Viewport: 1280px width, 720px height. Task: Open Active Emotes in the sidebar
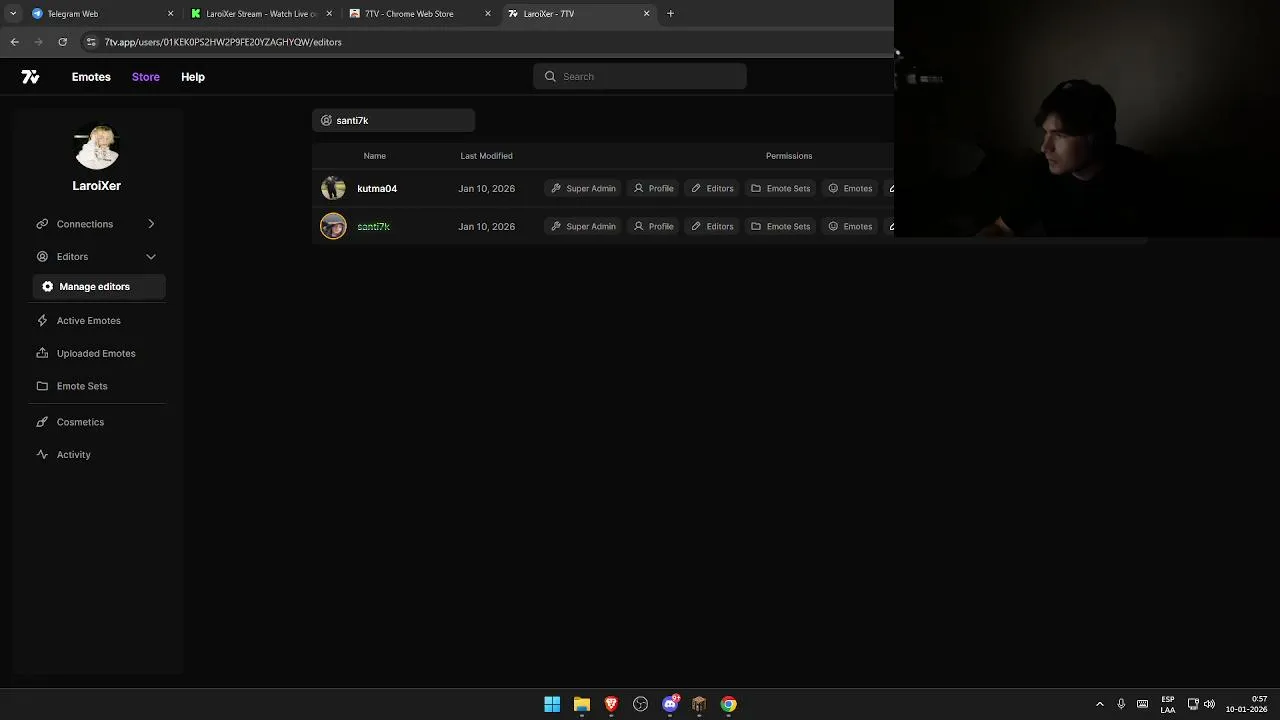[89, 321]
